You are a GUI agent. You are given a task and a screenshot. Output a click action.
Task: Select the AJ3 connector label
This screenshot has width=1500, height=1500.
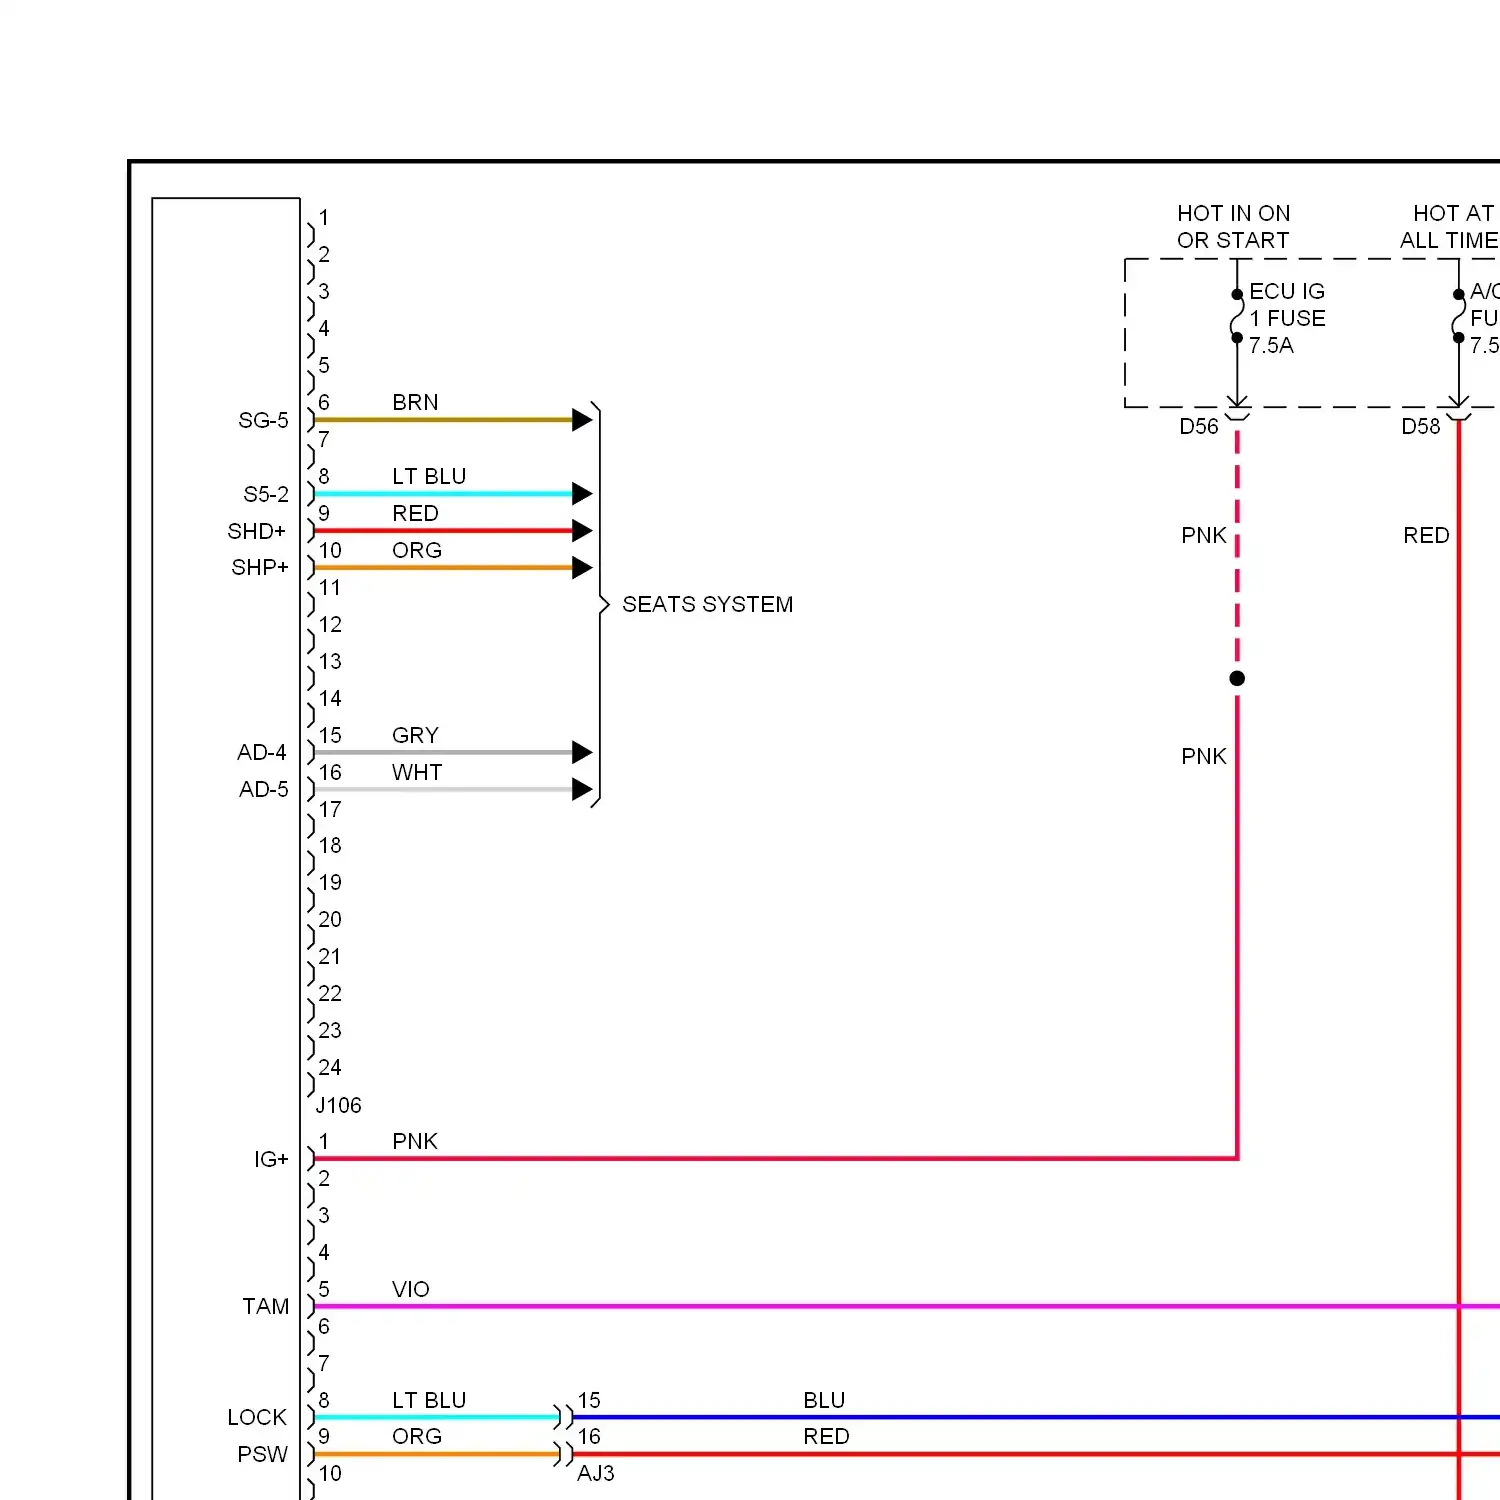pyautogui.click(x=596, y=1473)
